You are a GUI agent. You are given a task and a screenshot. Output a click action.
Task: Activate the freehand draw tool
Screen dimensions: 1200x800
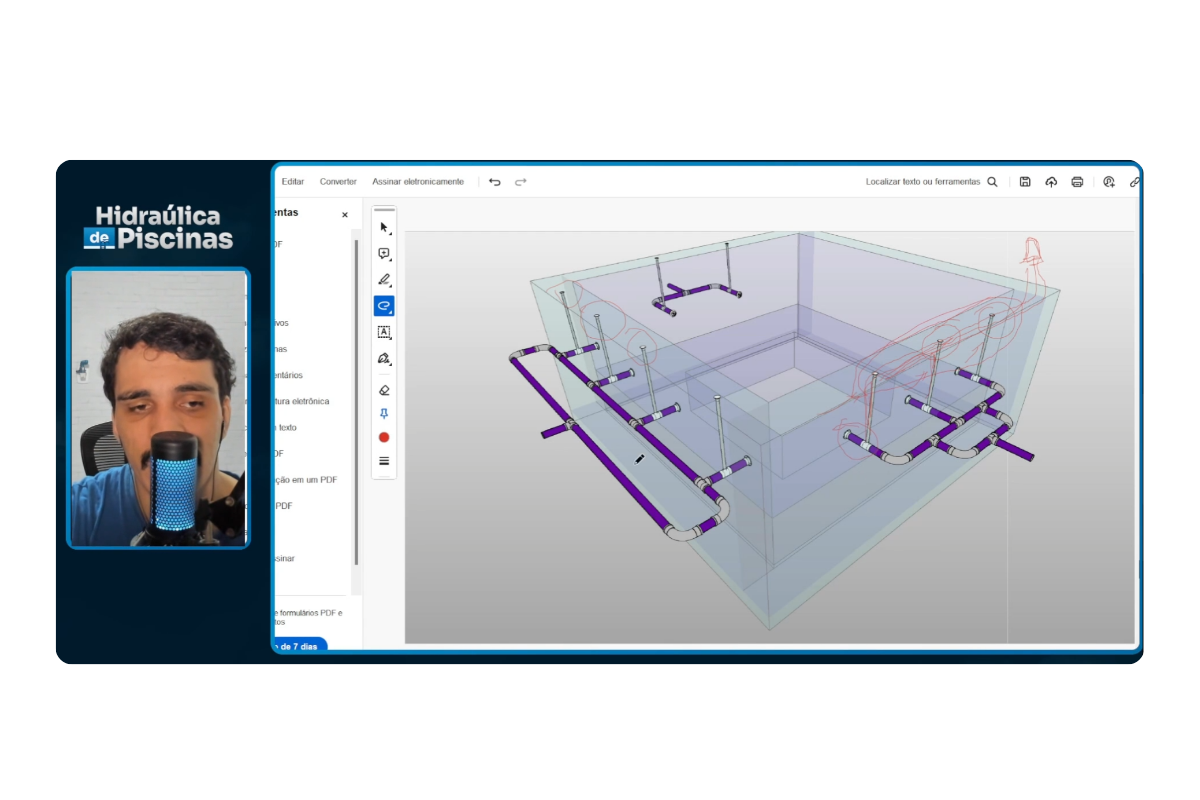384,306
